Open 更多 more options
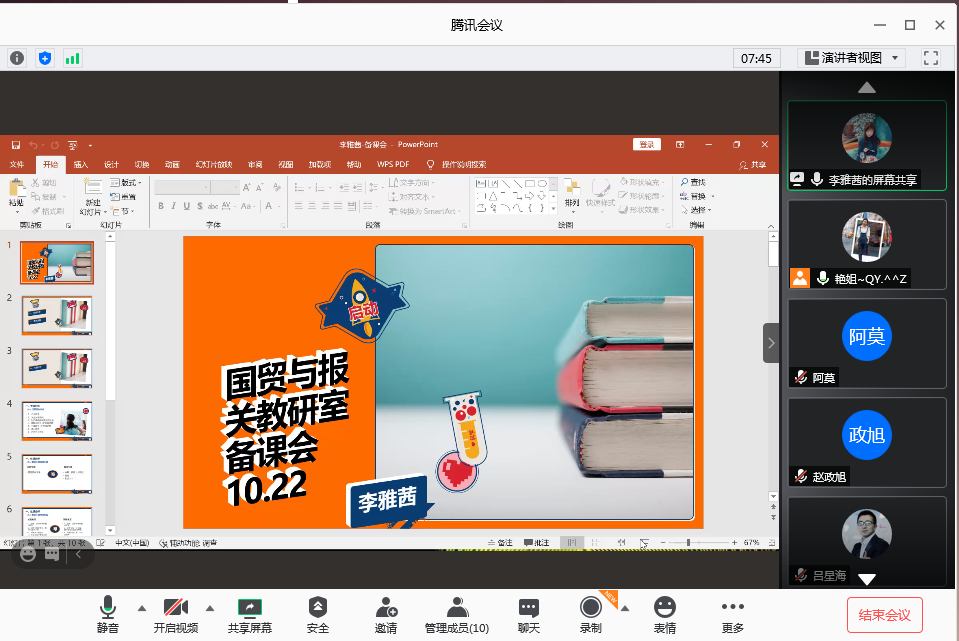959x641 pixels. 733,614
